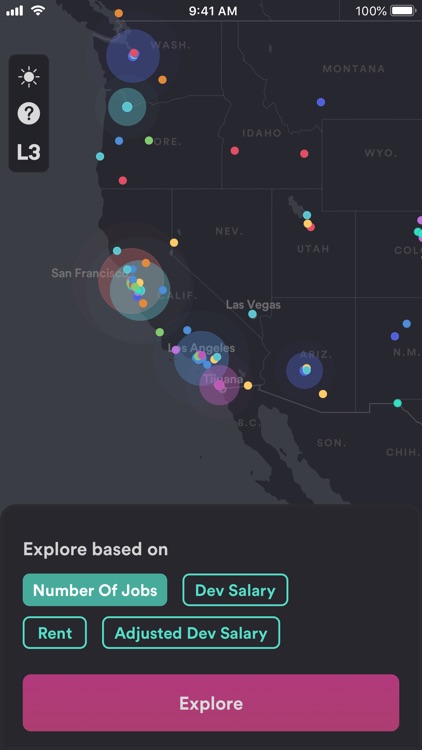Viewport: 422px width, 750px height.
Task: Tap the cellular signal bars icon
Action: click(x=14, y=11)
